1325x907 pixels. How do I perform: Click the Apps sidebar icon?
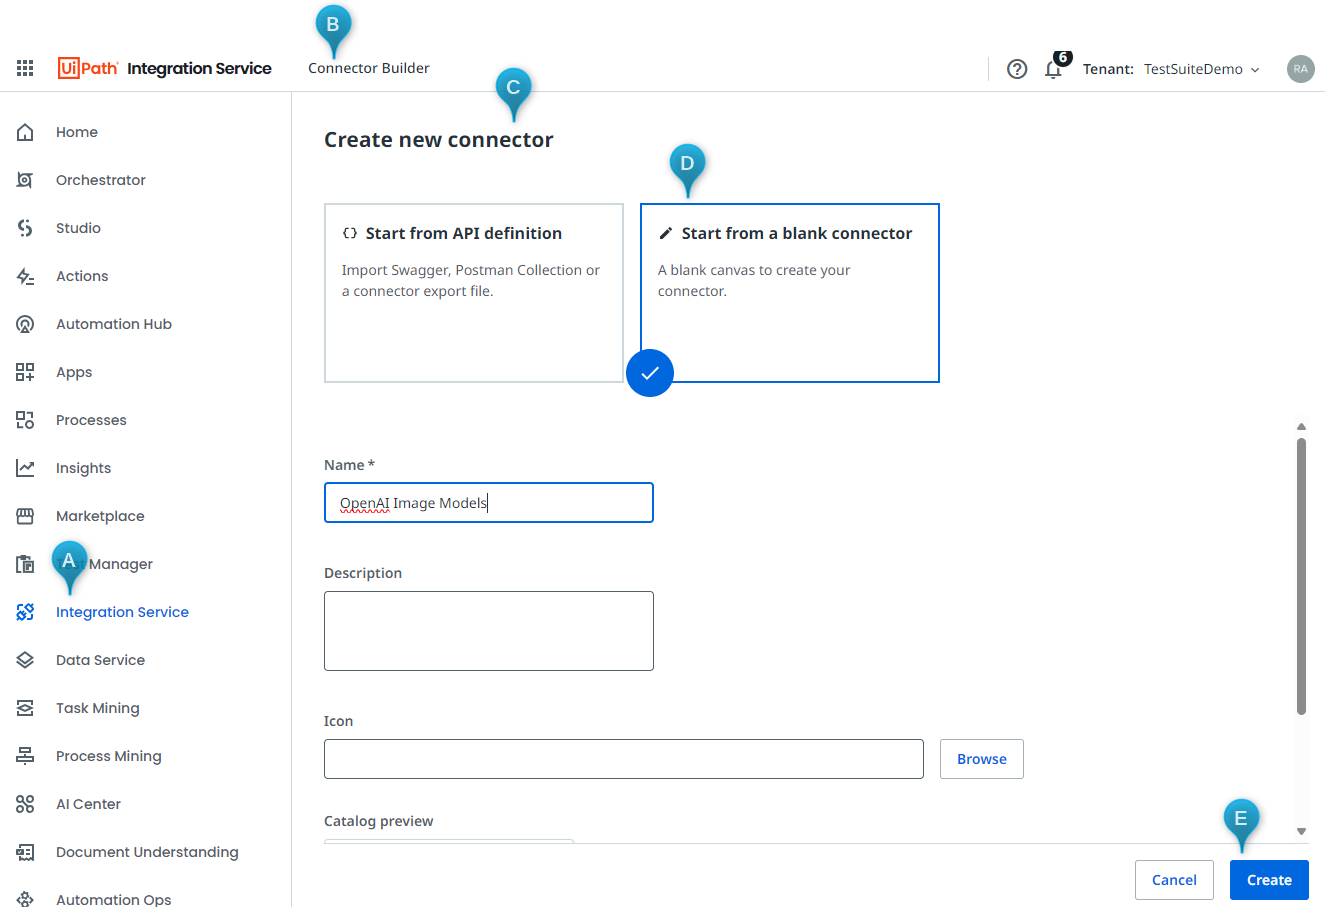coord(25,372)
